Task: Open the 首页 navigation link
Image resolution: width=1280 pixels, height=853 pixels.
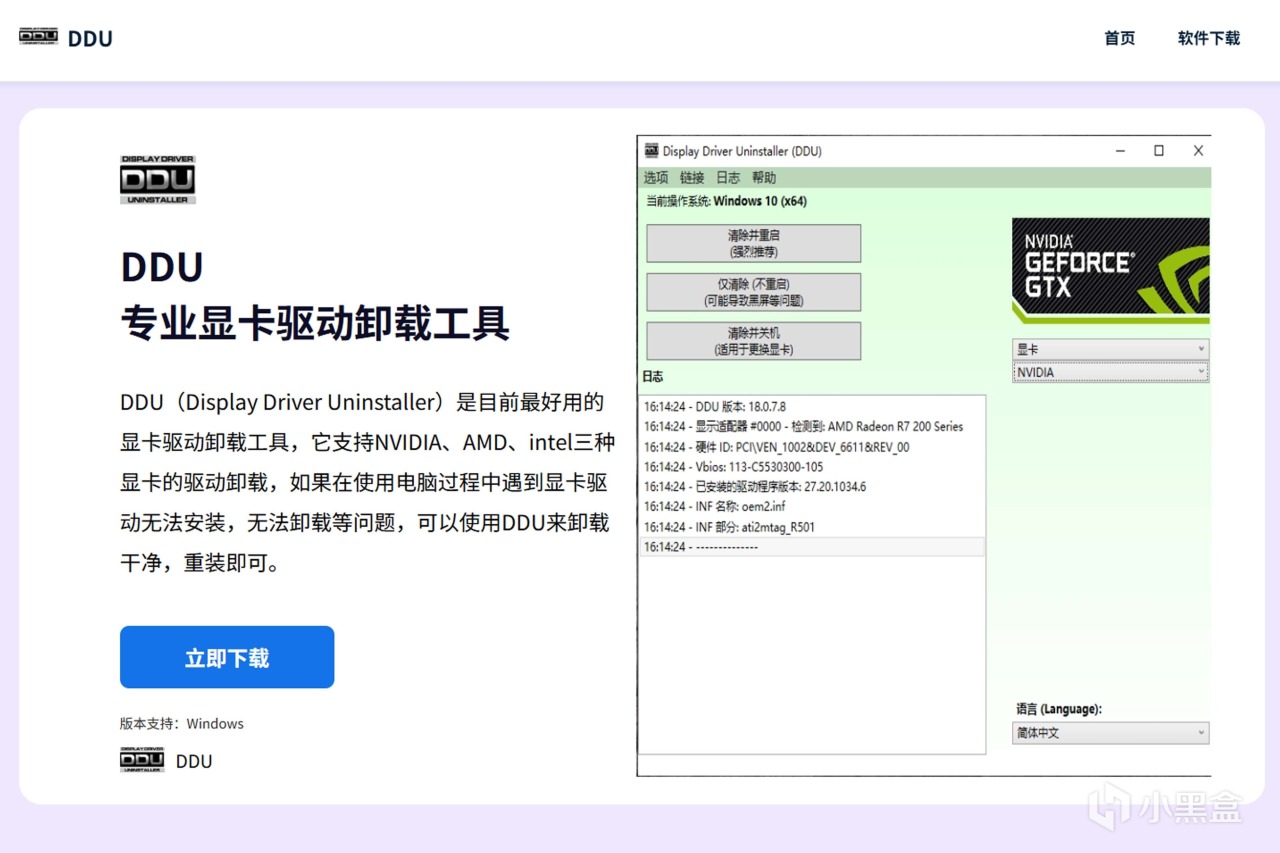Action: (x=1120, y=38)
